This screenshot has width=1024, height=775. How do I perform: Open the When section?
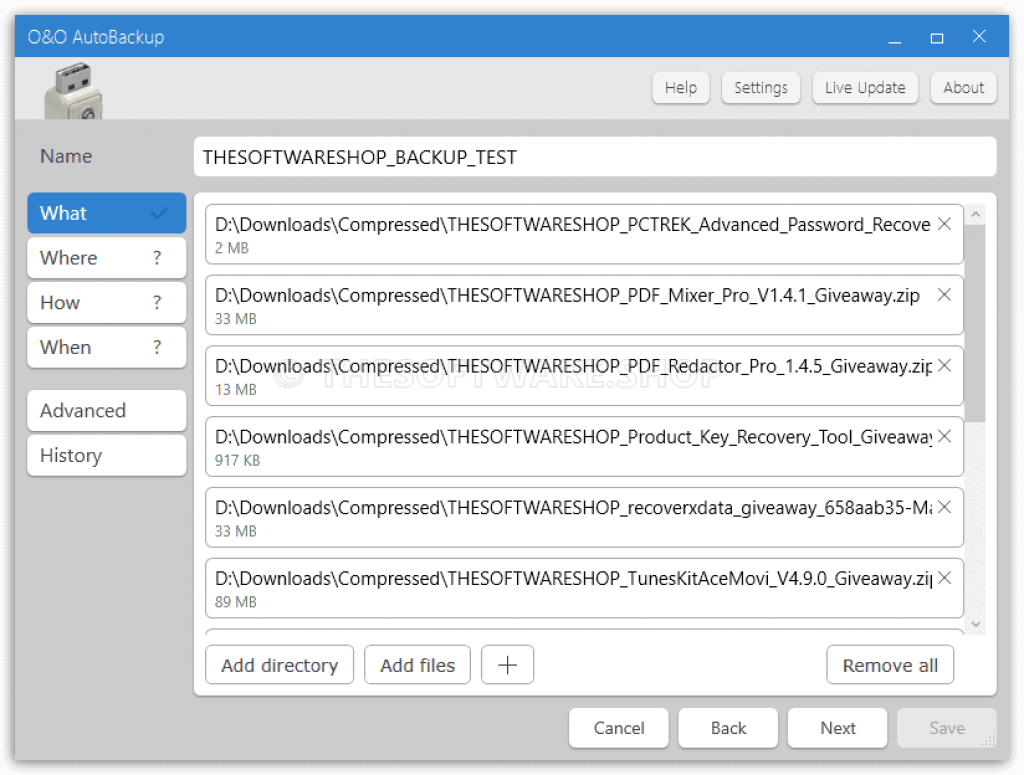106,347
